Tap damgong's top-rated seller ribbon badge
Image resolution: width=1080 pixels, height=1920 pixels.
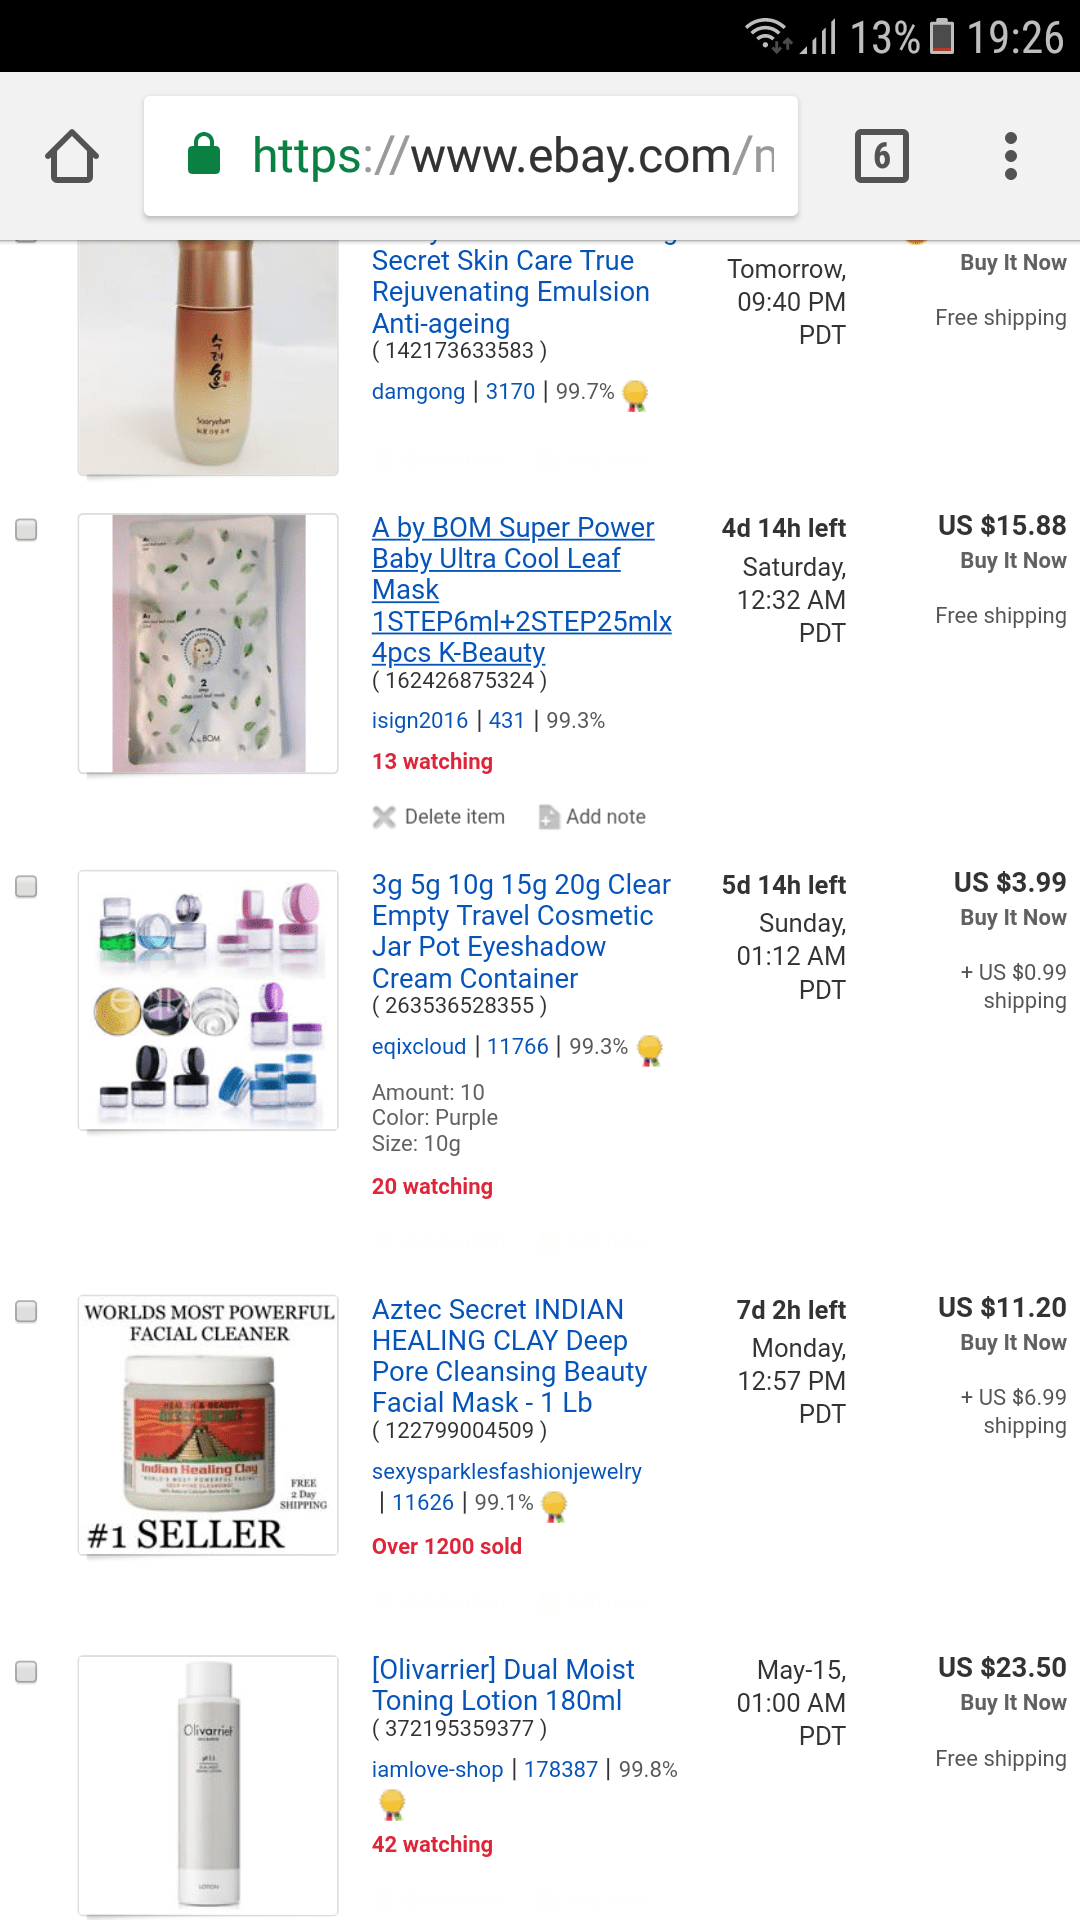tap(635, 395)
